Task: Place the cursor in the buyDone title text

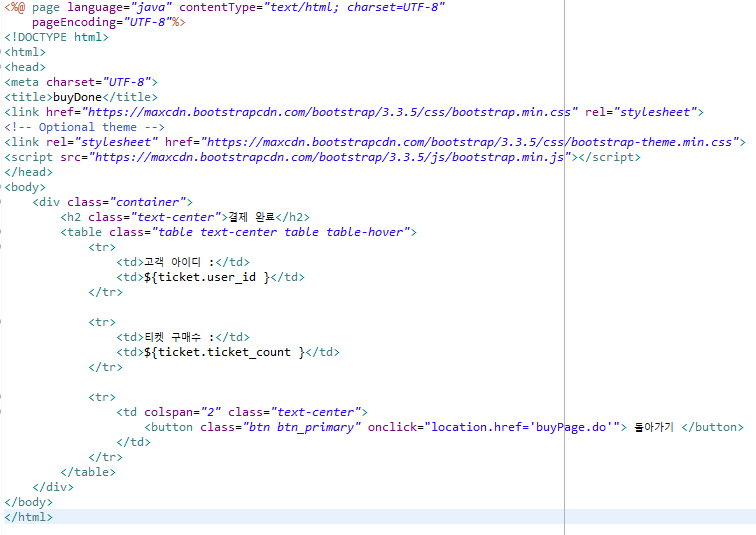Action: click(x=77, y=97)
